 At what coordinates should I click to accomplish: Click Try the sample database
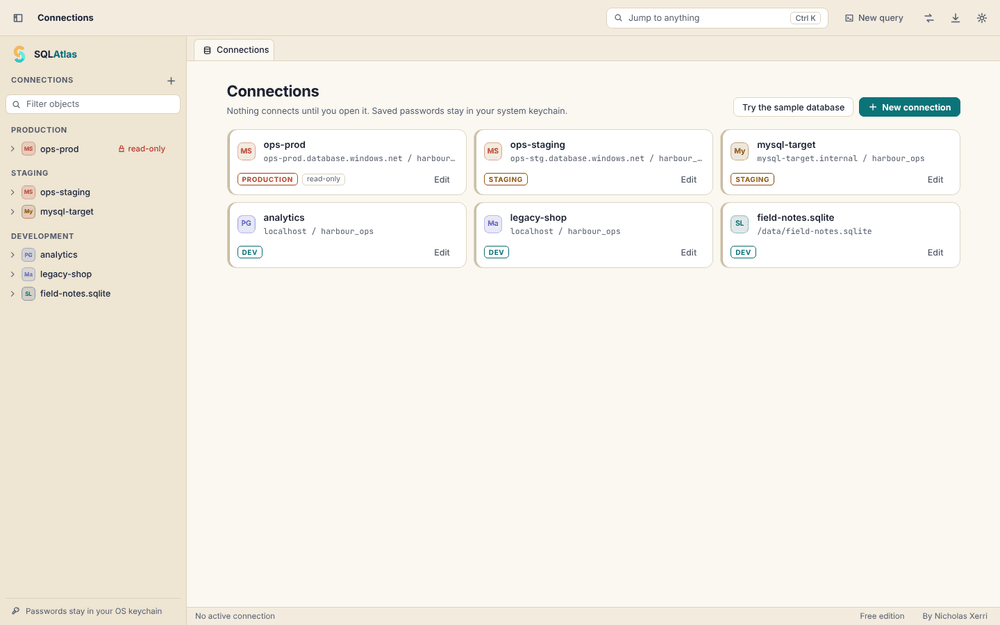pos(793,107)
